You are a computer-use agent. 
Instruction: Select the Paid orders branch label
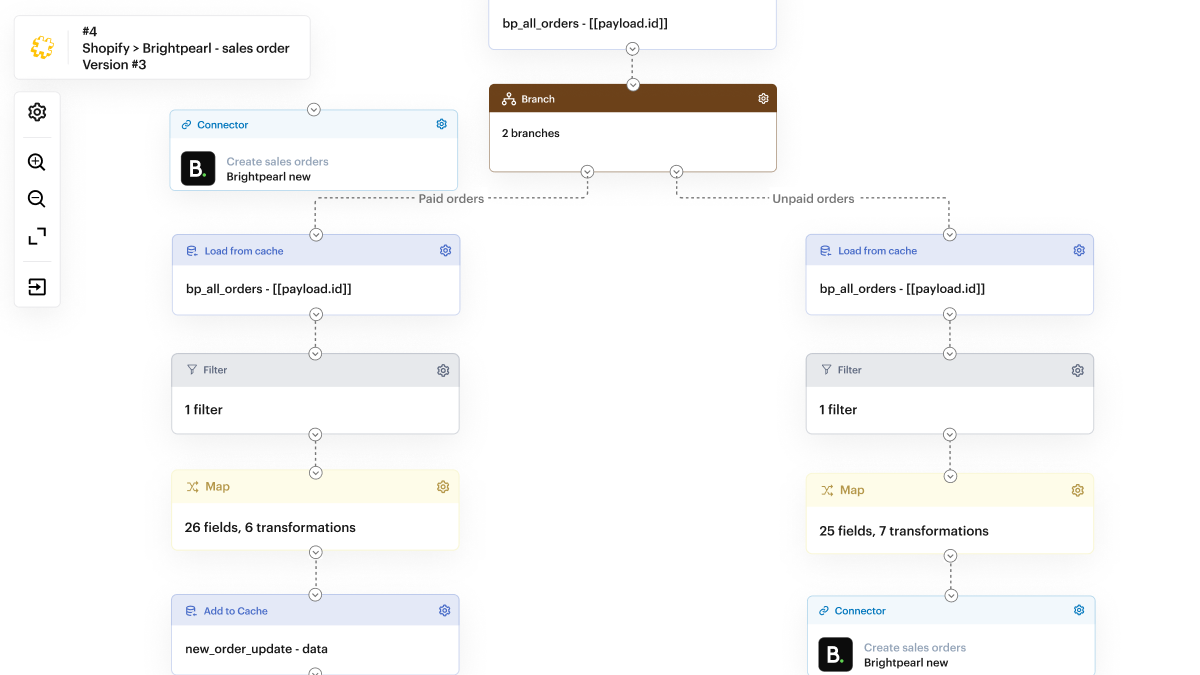click(x=451, y=199)
